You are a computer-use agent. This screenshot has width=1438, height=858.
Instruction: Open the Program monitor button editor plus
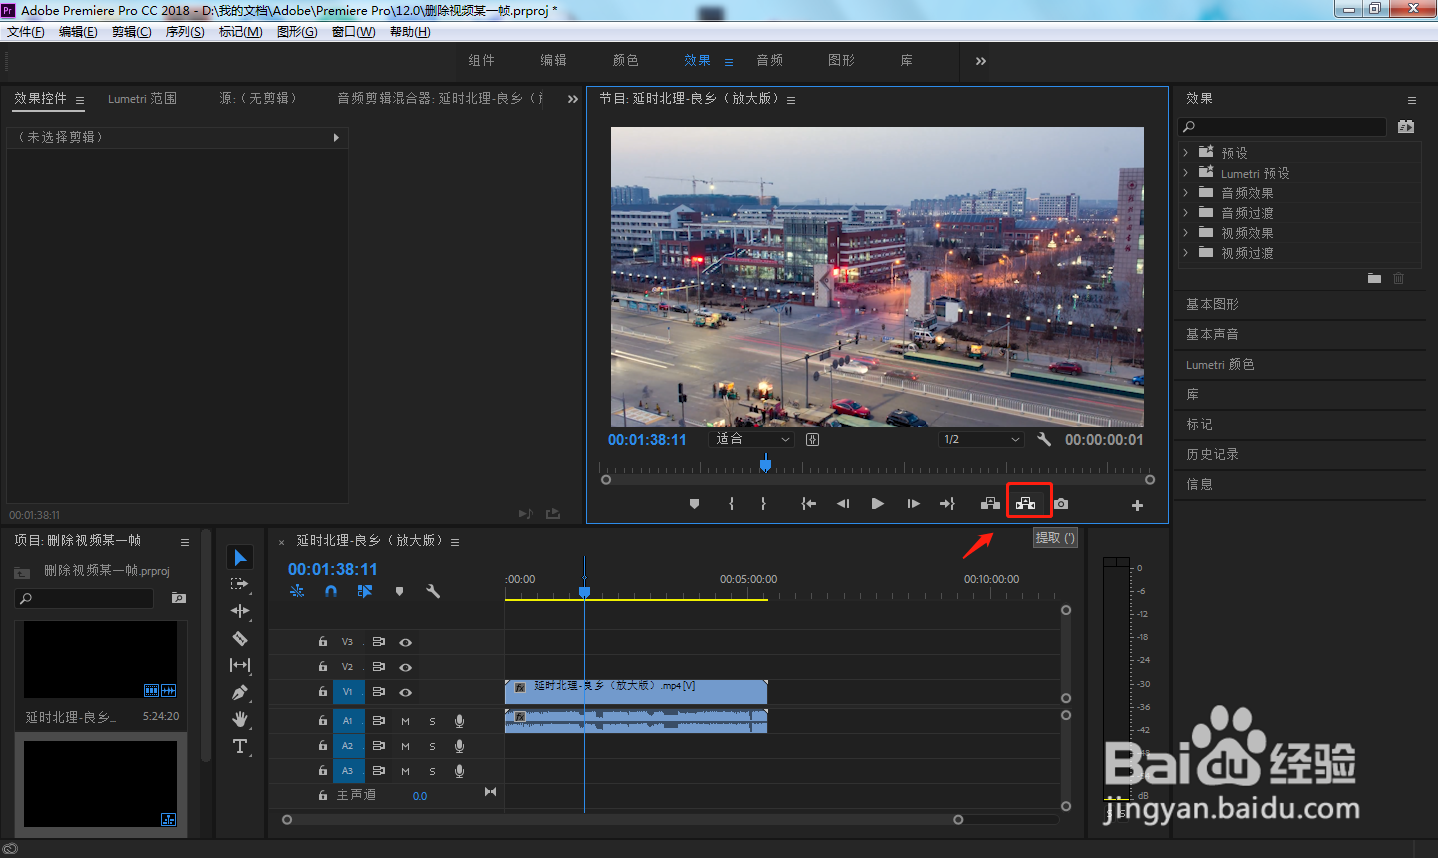tap(1137, 505)
